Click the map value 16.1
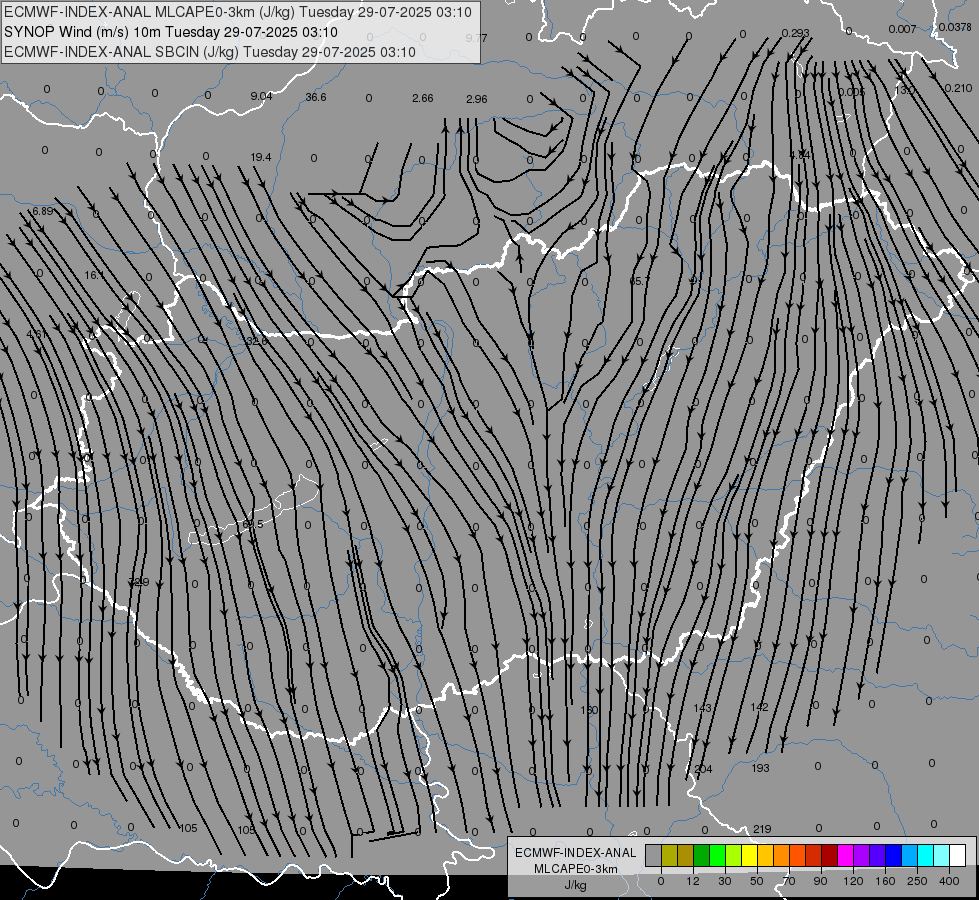The image size is (979, 900). (95, 275)
